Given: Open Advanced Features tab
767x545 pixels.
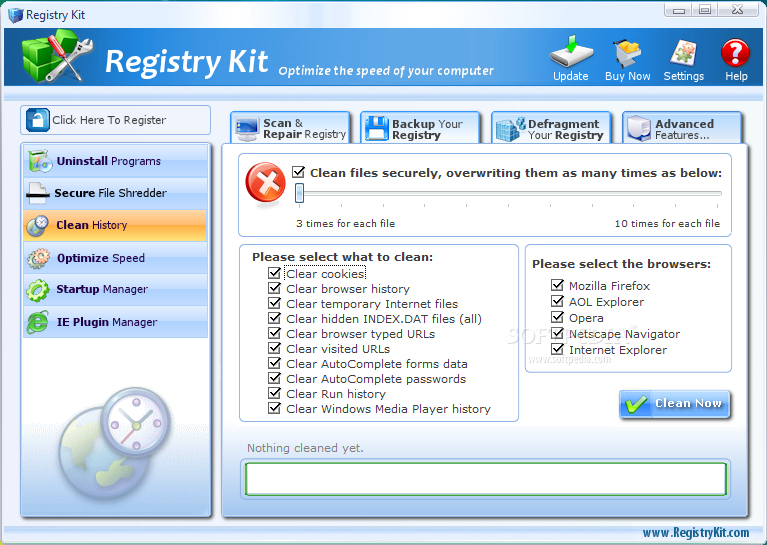Looking at the screenshot, I should [682, 128].
